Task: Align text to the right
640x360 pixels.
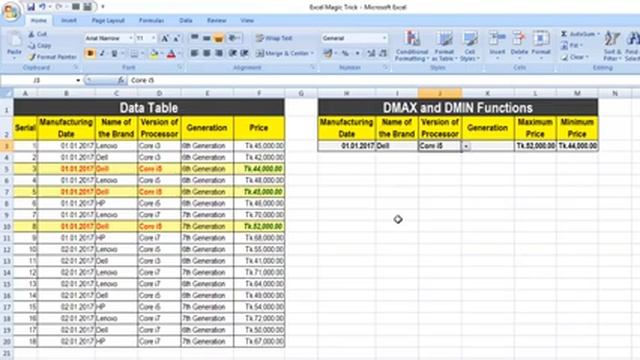Action: coord(219,53)
